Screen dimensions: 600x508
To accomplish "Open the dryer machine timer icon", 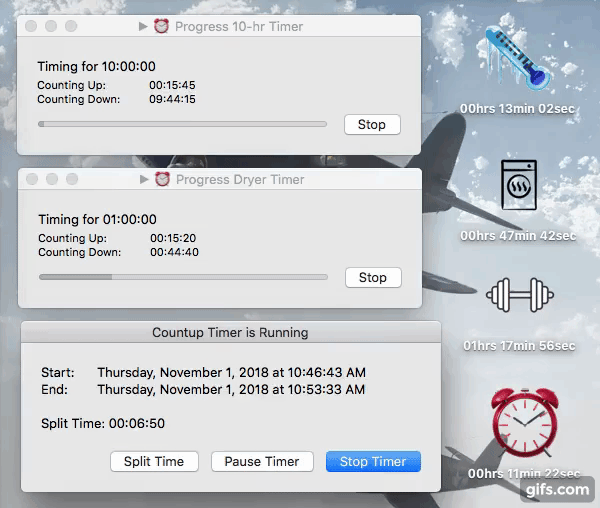I will point(518,187).
